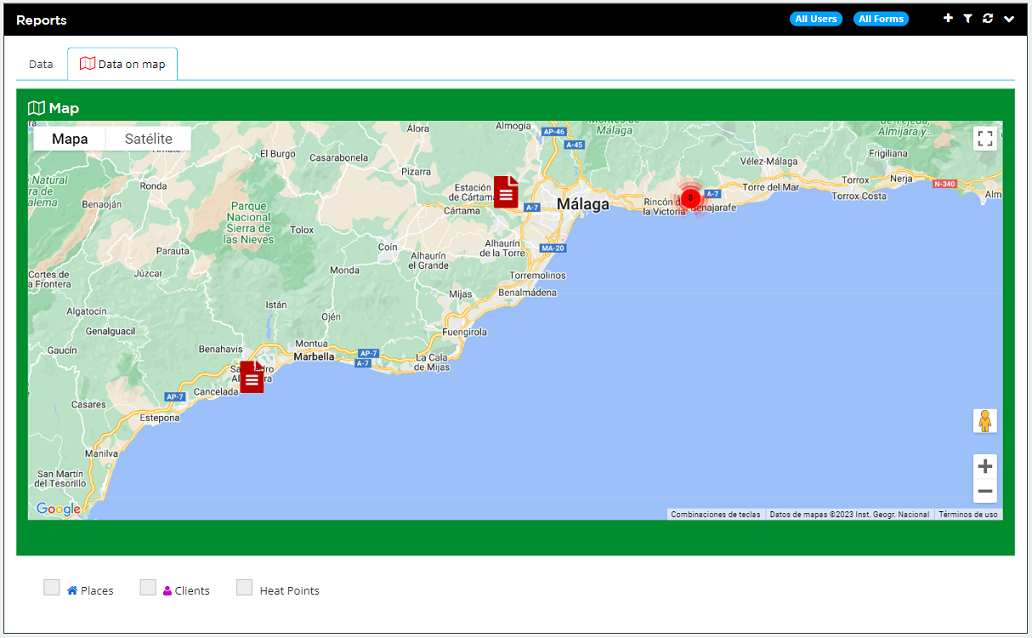Click the Pizarra label on map

click(x=416, y=171)
